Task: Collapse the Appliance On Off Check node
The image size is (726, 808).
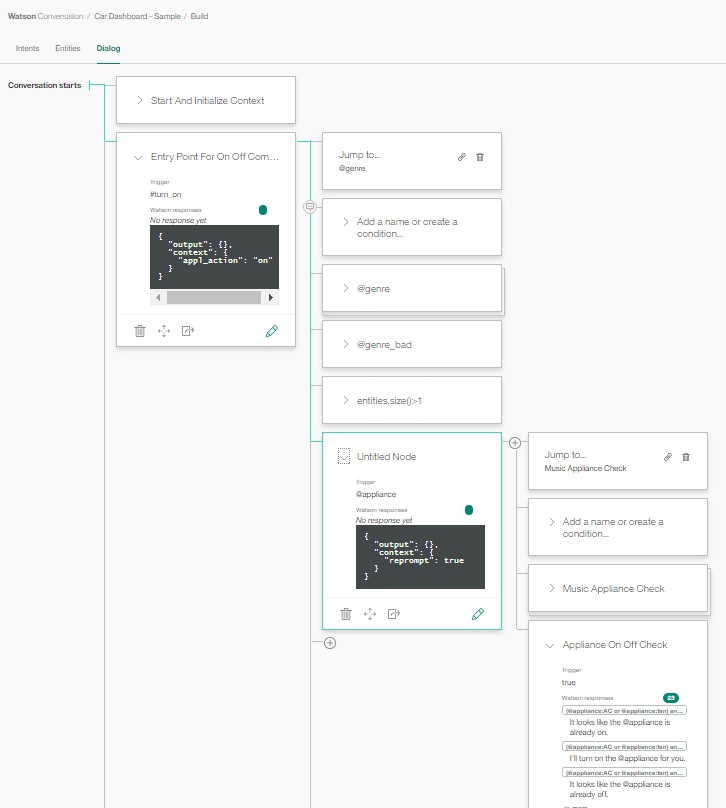Action: [x=550, y=645]
